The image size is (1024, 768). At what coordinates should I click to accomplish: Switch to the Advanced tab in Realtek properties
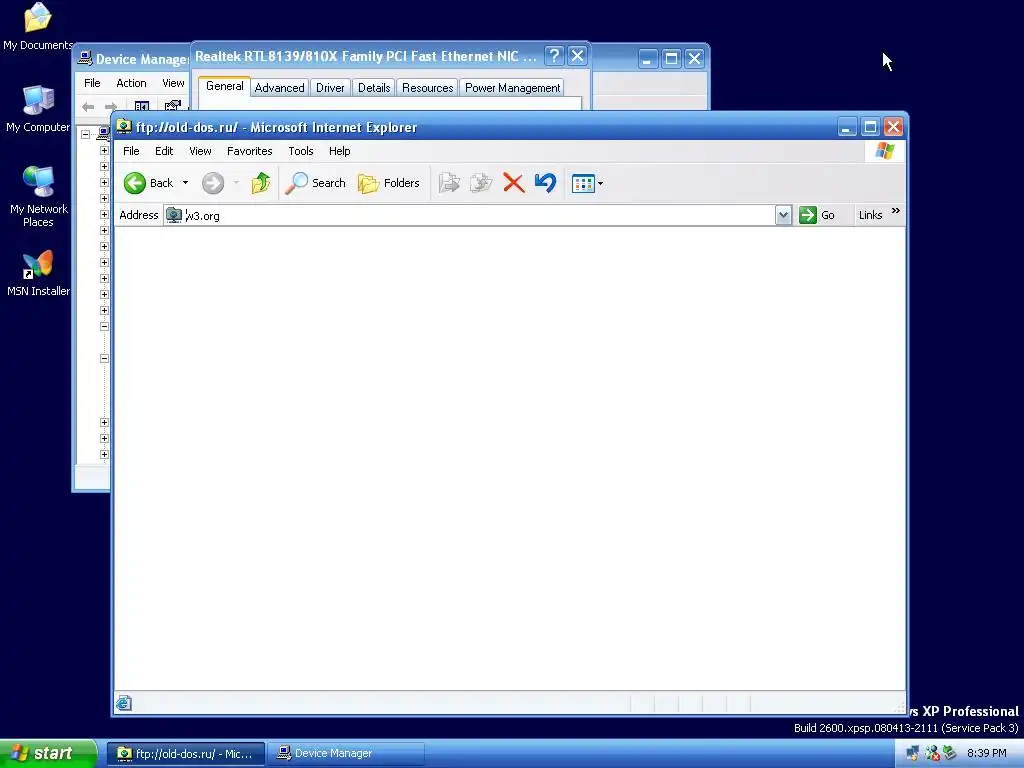[x=280, y=88]
